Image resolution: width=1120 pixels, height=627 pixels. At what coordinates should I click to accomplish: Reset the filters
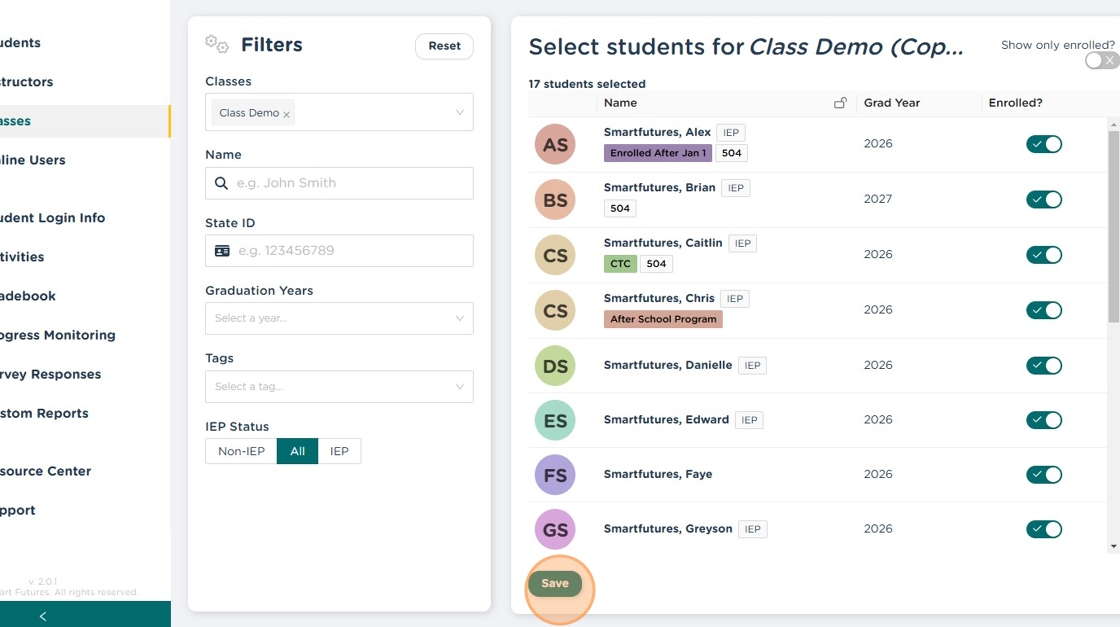(x=444, y=46)
